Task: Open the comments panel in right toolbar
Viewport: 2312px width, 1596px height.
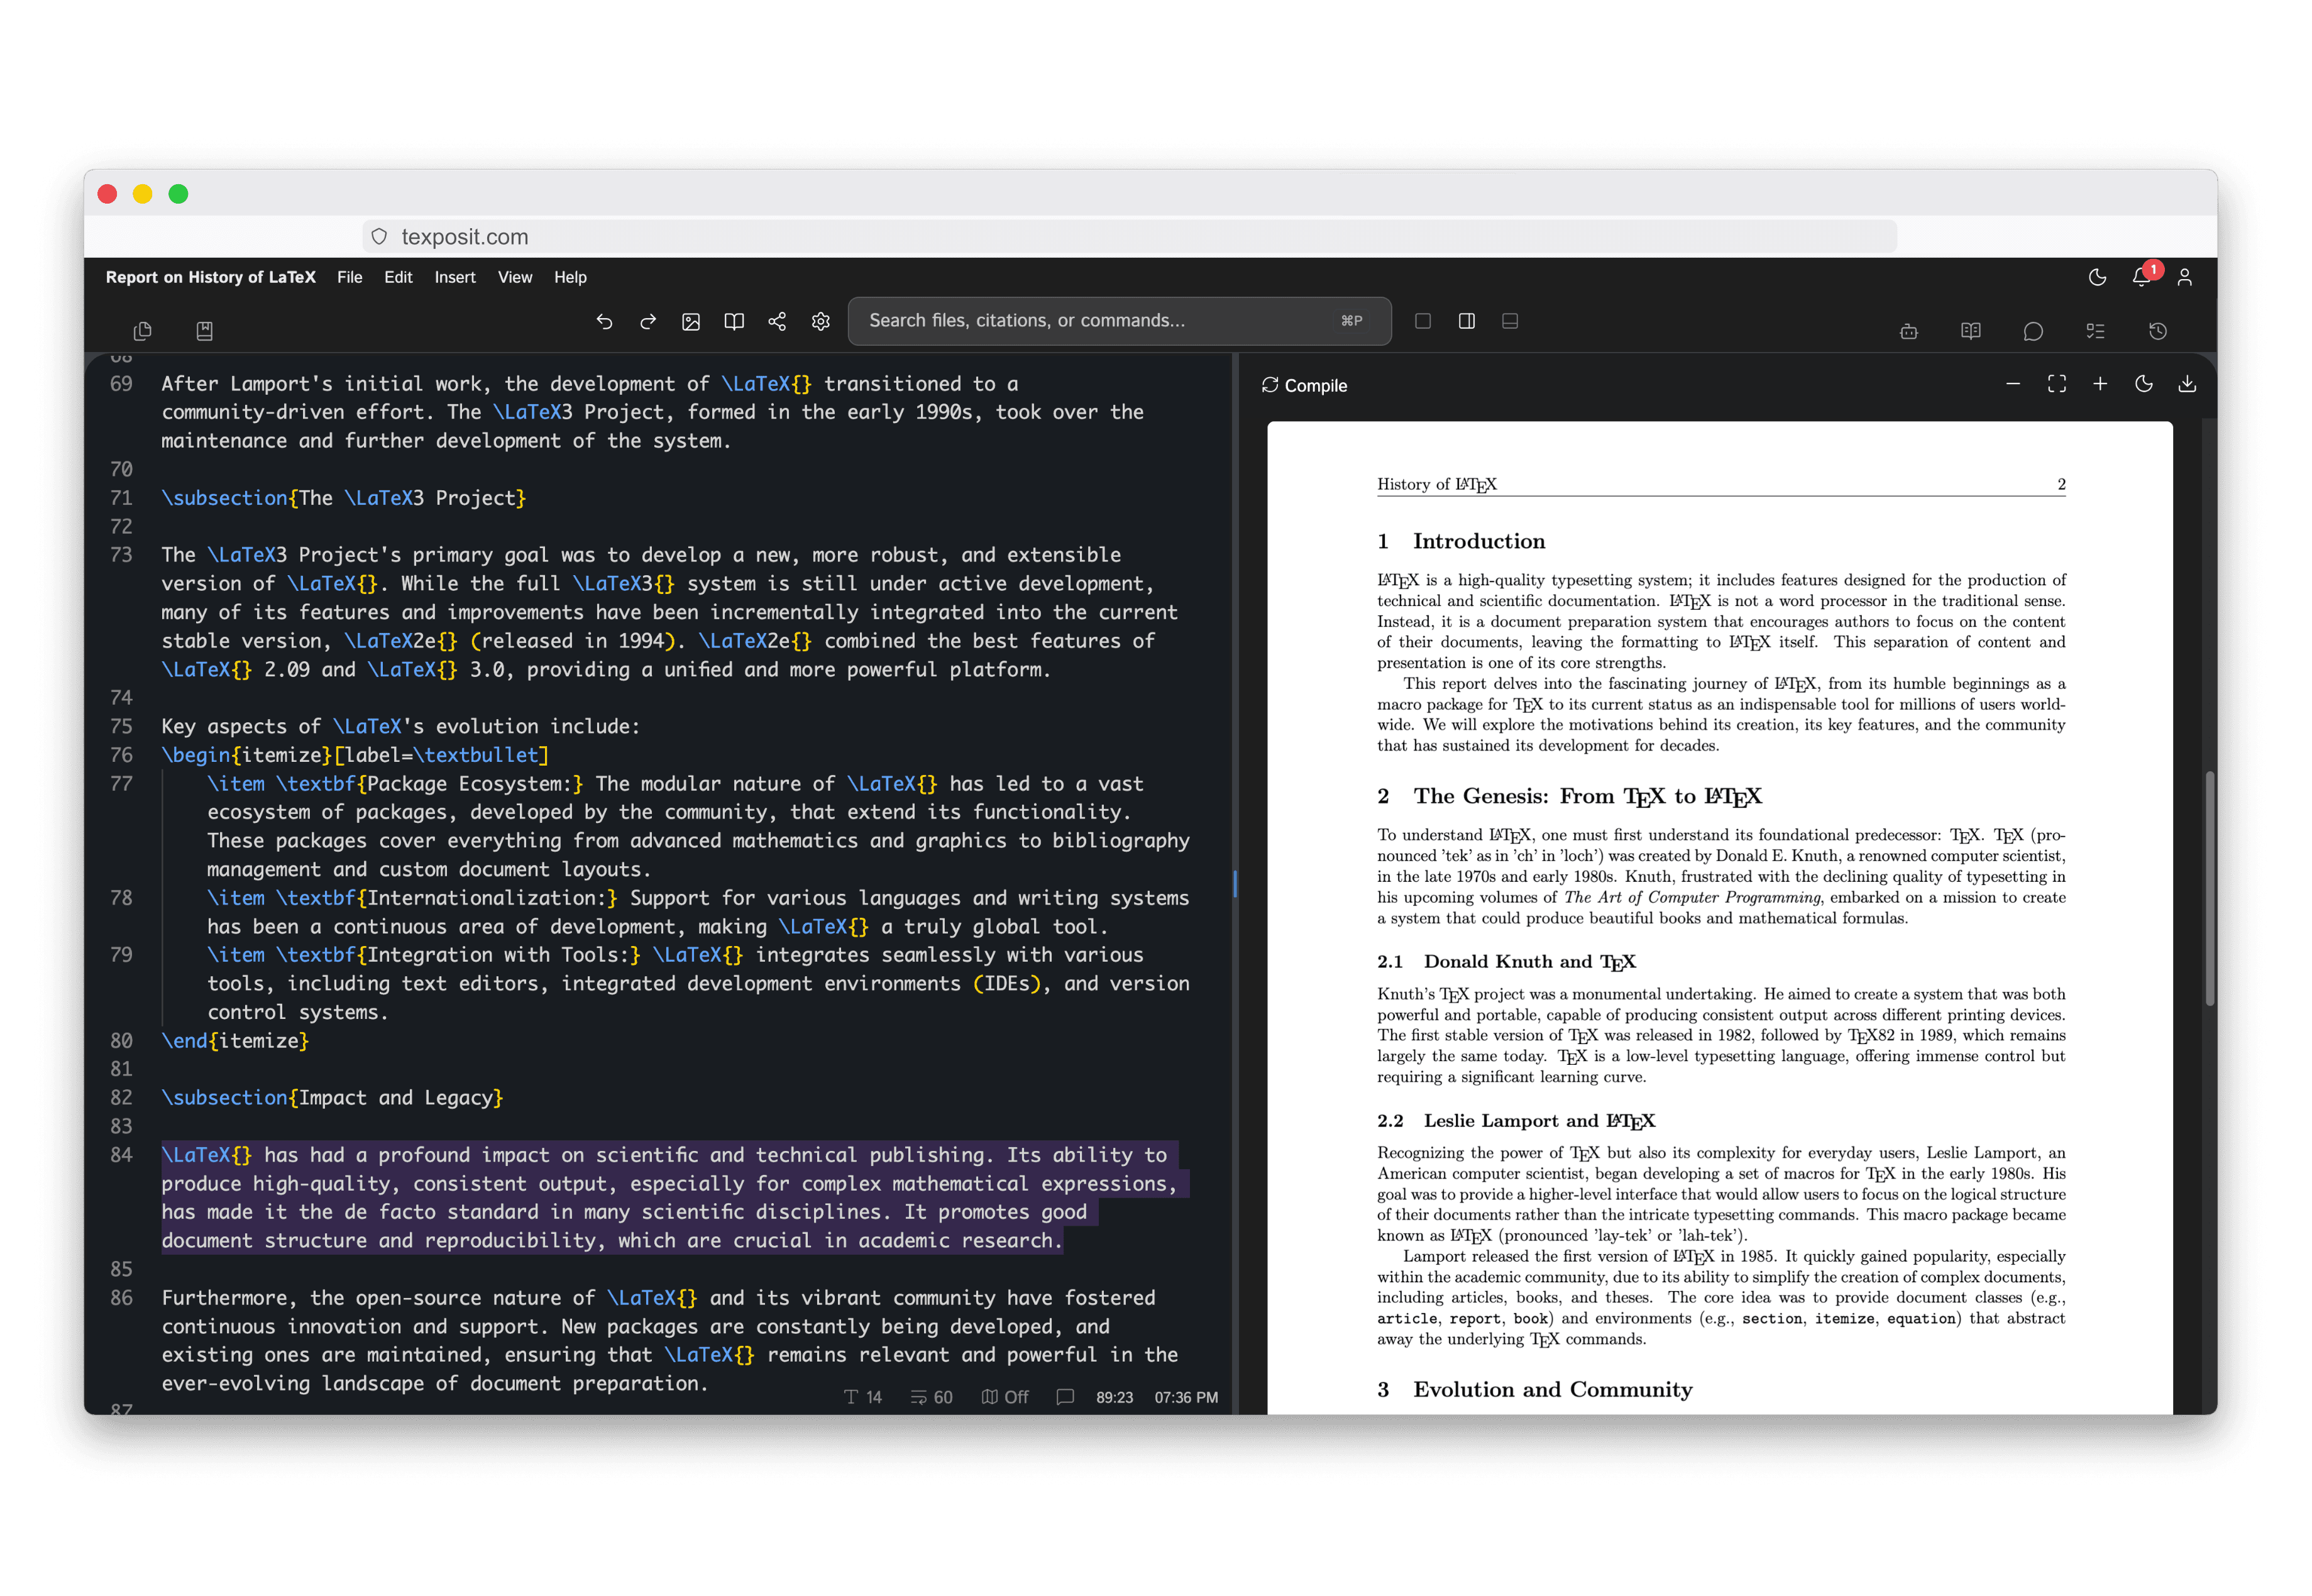Action: tap(2033, 331)
